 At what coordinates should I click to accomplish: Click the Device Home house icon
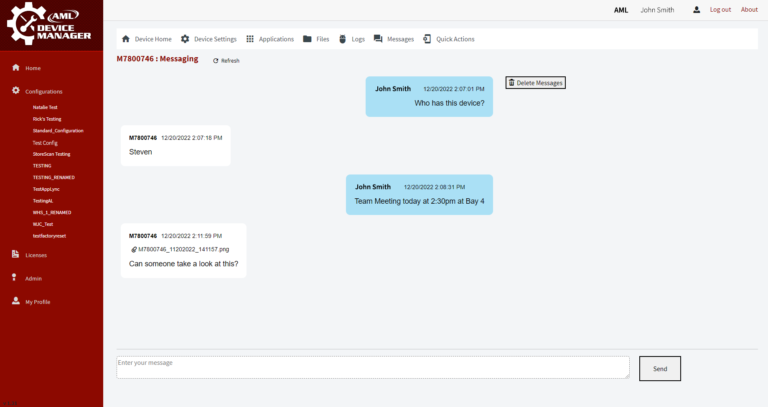tap(126, 39)
